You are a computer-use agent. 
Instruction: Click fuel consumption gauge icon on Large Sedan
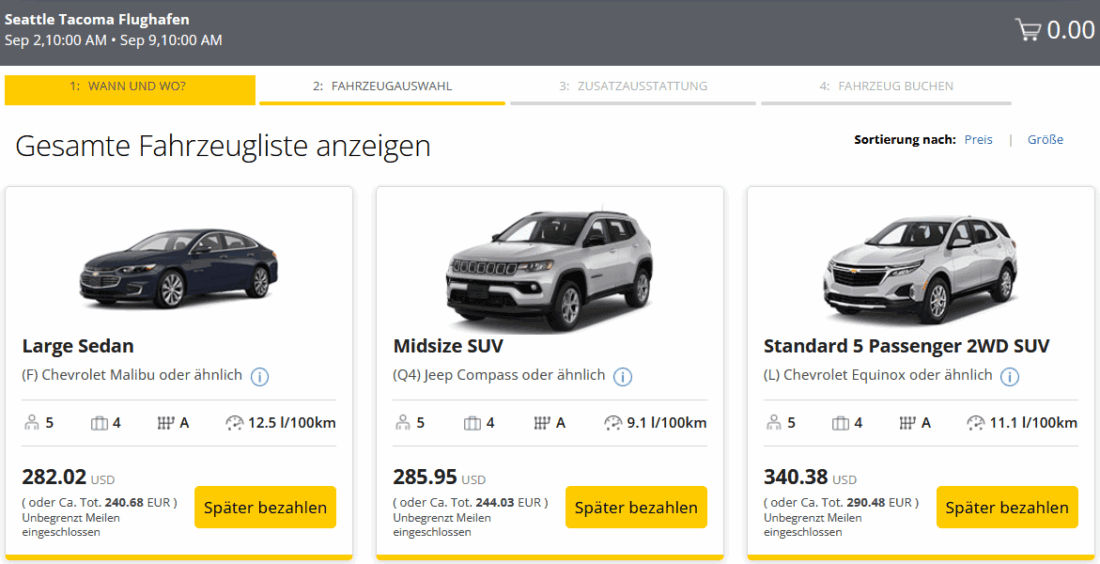coord(235,423)
